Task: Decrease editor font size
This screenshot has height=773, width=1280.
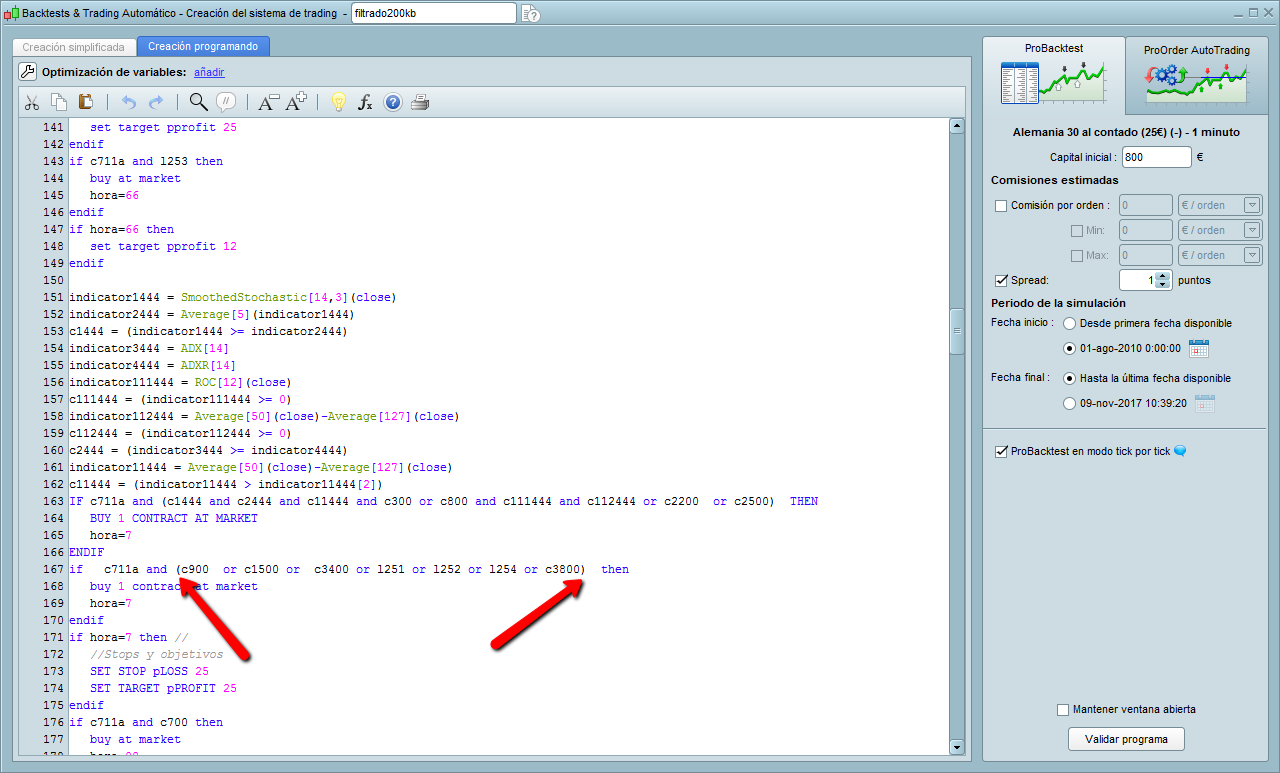Action: (268, 102)
